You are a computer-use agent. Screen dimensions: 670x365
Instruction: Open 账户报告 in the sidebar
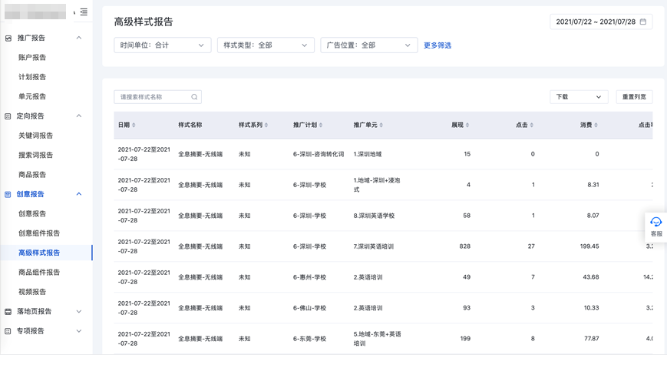pyautogui.click(x=32, y=58)
